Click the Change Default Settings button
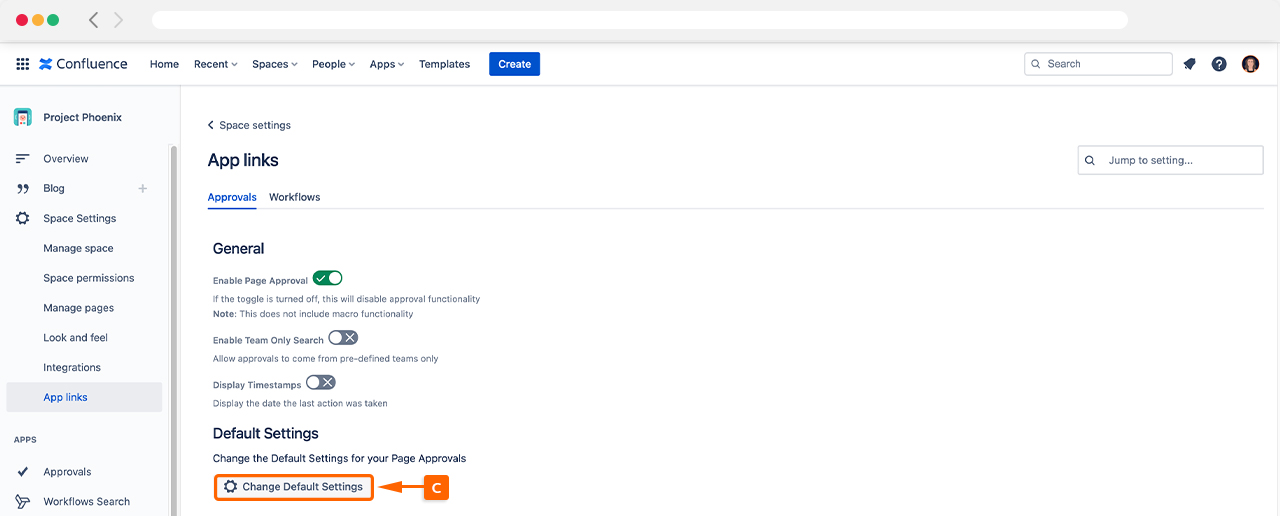The image size is (1280, 516). point(293,487)
